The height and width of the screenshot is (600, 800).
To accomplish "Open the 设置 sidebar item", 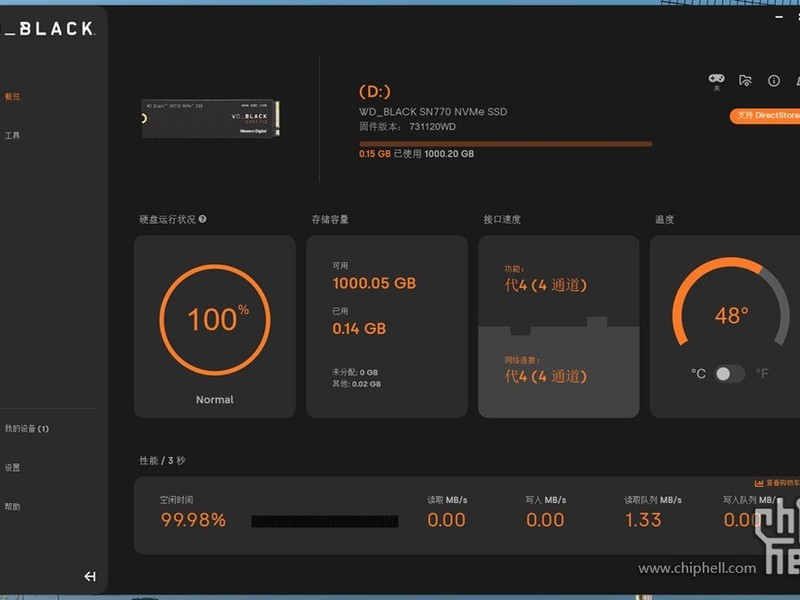I will [x=12, y=467].
